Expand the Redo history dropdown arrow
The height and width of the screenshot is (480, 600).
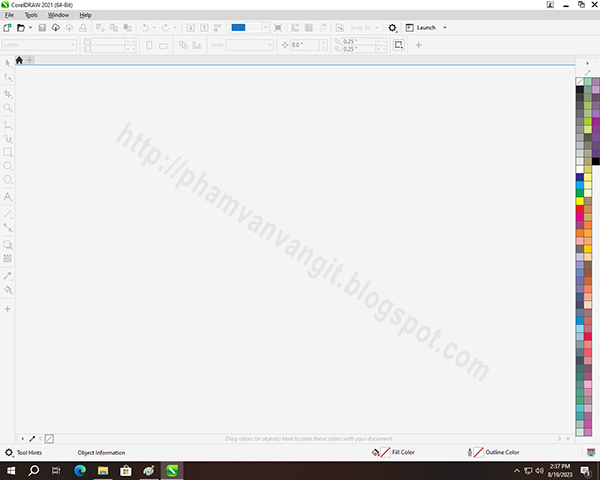click(x=175, y=28)
